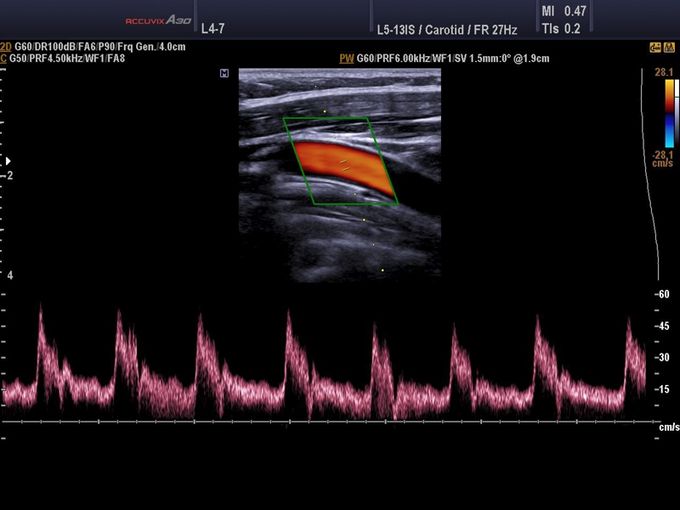Image resolution: width=680 pixels, height=510 pixels.
Task: Click the 2D mode label
Action: coord(6,47)
